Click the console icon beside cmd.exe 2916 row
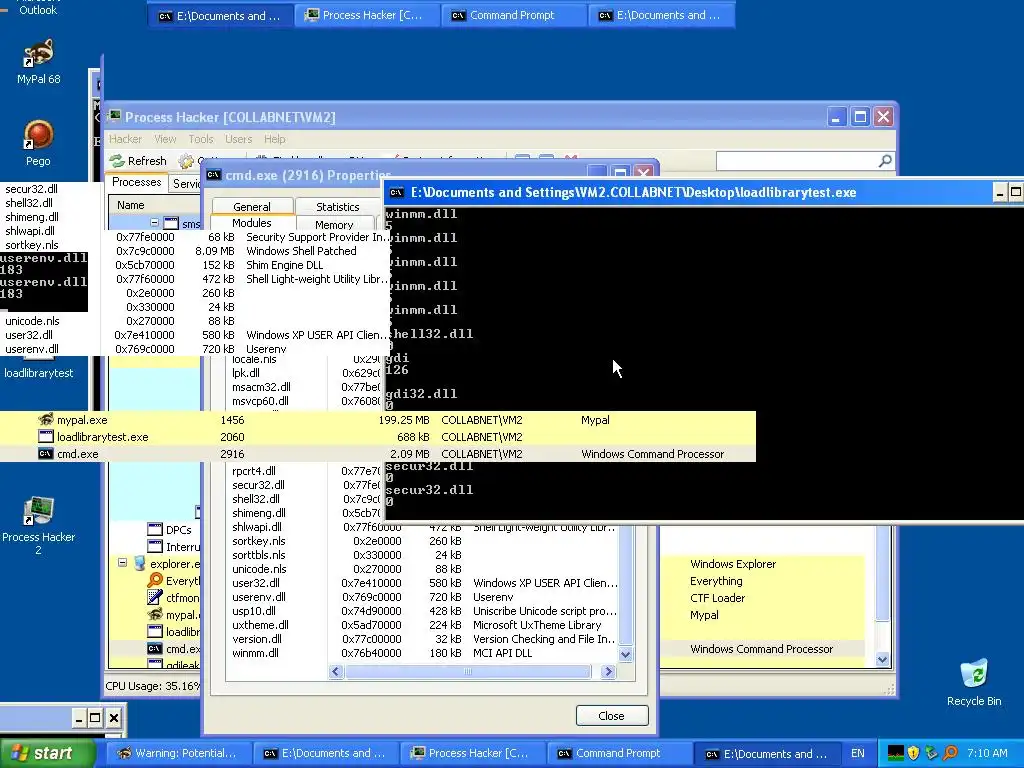Viewport: 1024px width, 768px height. click(46, 454)
